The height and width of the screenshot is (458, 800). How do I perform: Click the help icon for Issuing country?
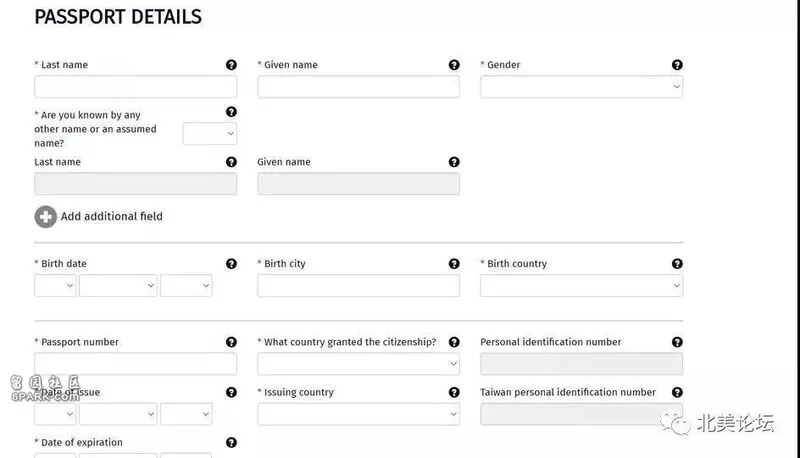(x=454, y=392)
